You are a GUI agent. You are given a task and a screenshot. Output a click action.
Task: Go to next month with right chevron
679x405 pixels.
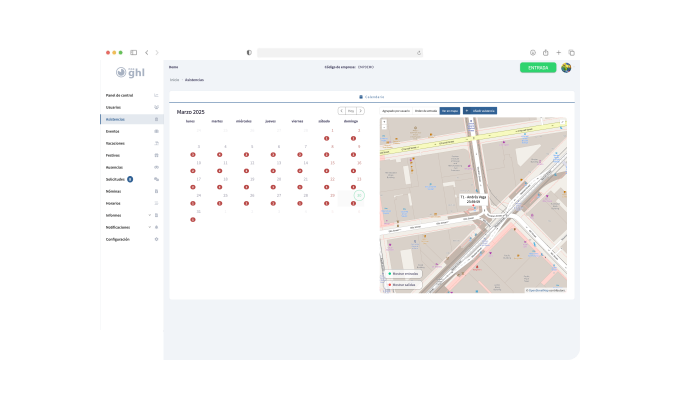pyautogui.click(x=361, y=111)
